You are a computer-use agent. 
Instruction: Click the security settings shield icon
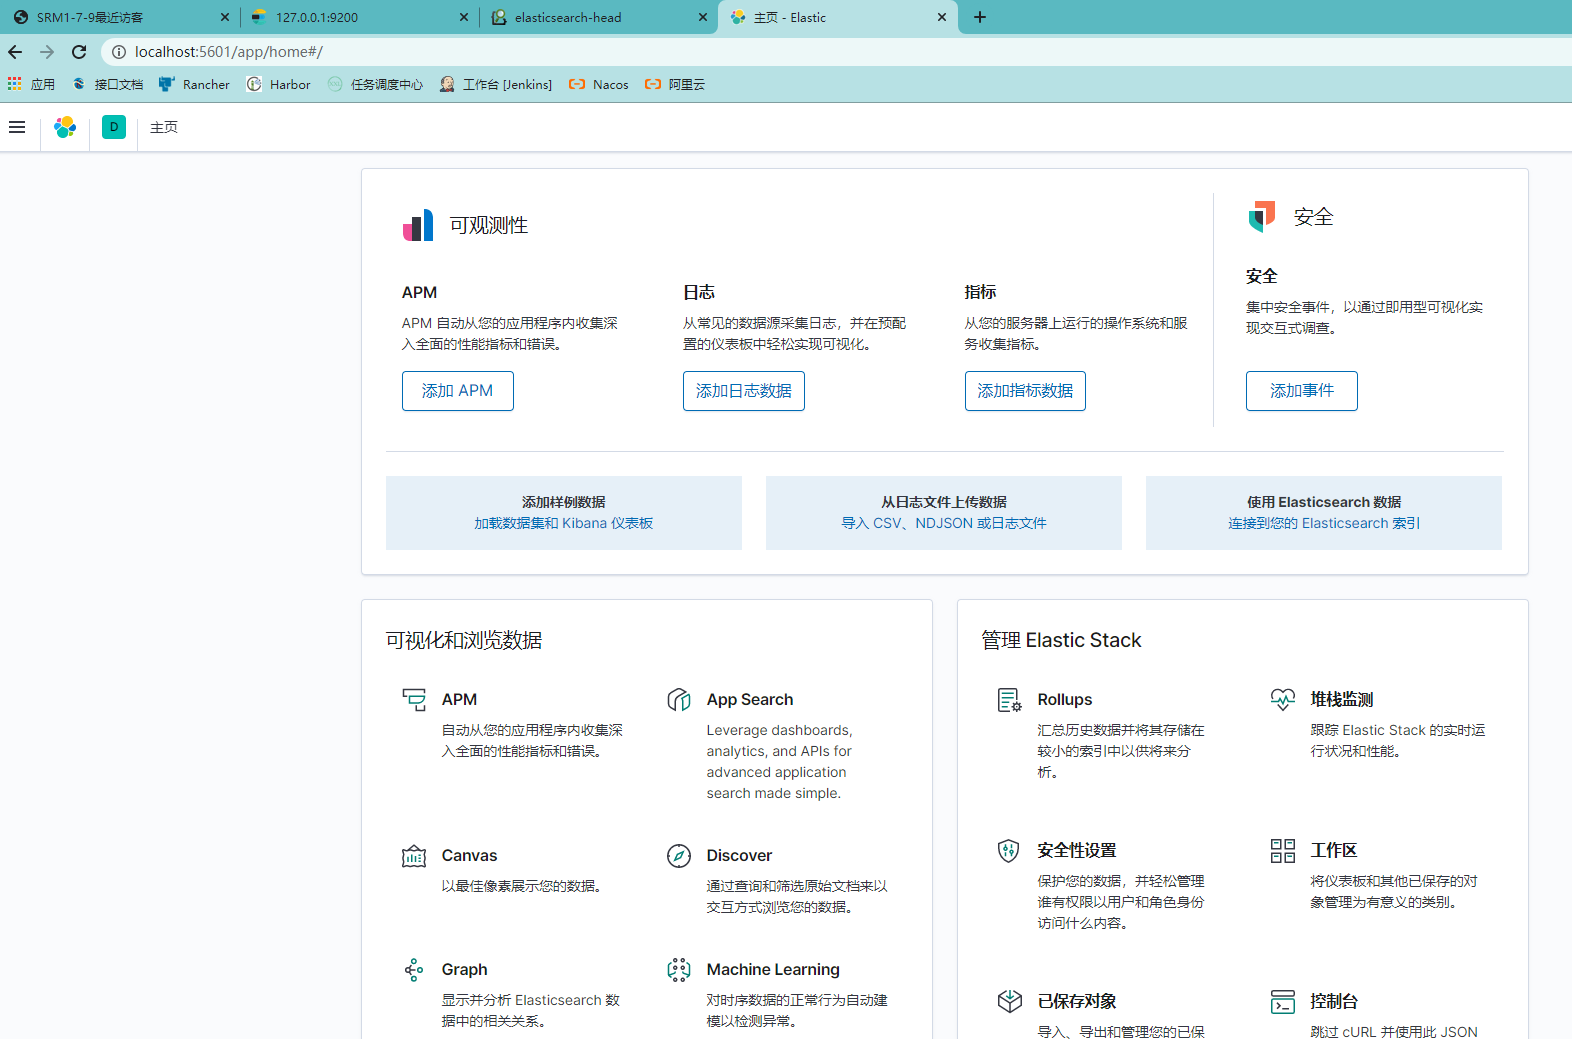[1010, 851]
